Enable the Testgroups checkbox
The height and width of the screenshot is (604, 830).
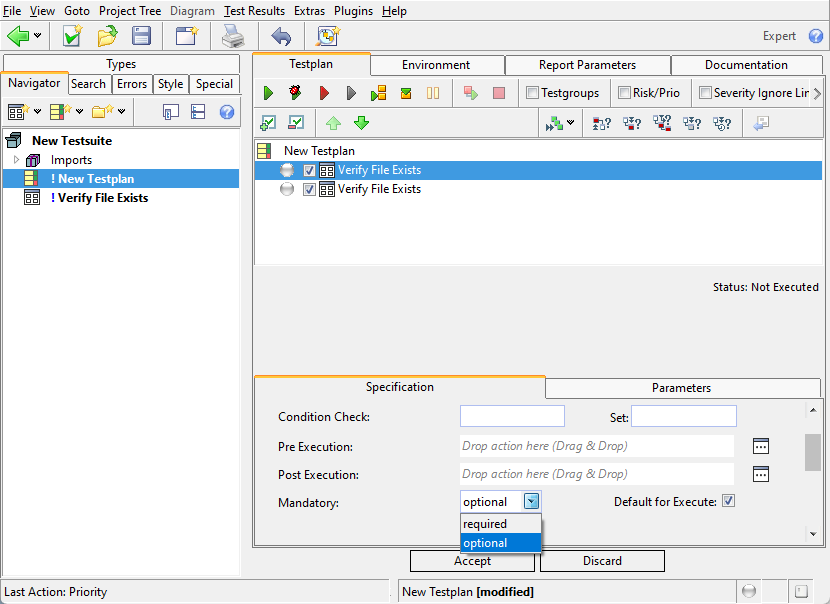(533, 93)
